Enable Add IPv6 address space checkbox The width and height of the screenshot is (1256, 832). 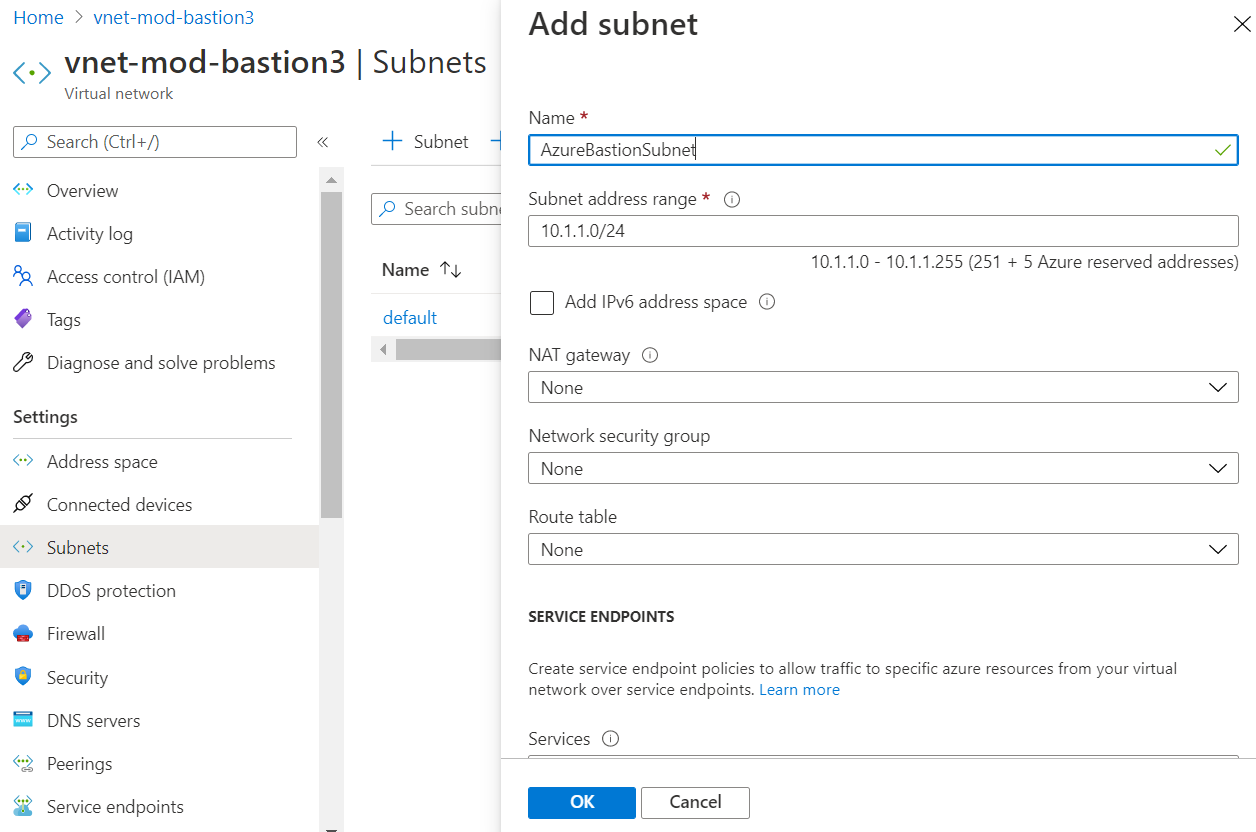(x=542, y=302)
